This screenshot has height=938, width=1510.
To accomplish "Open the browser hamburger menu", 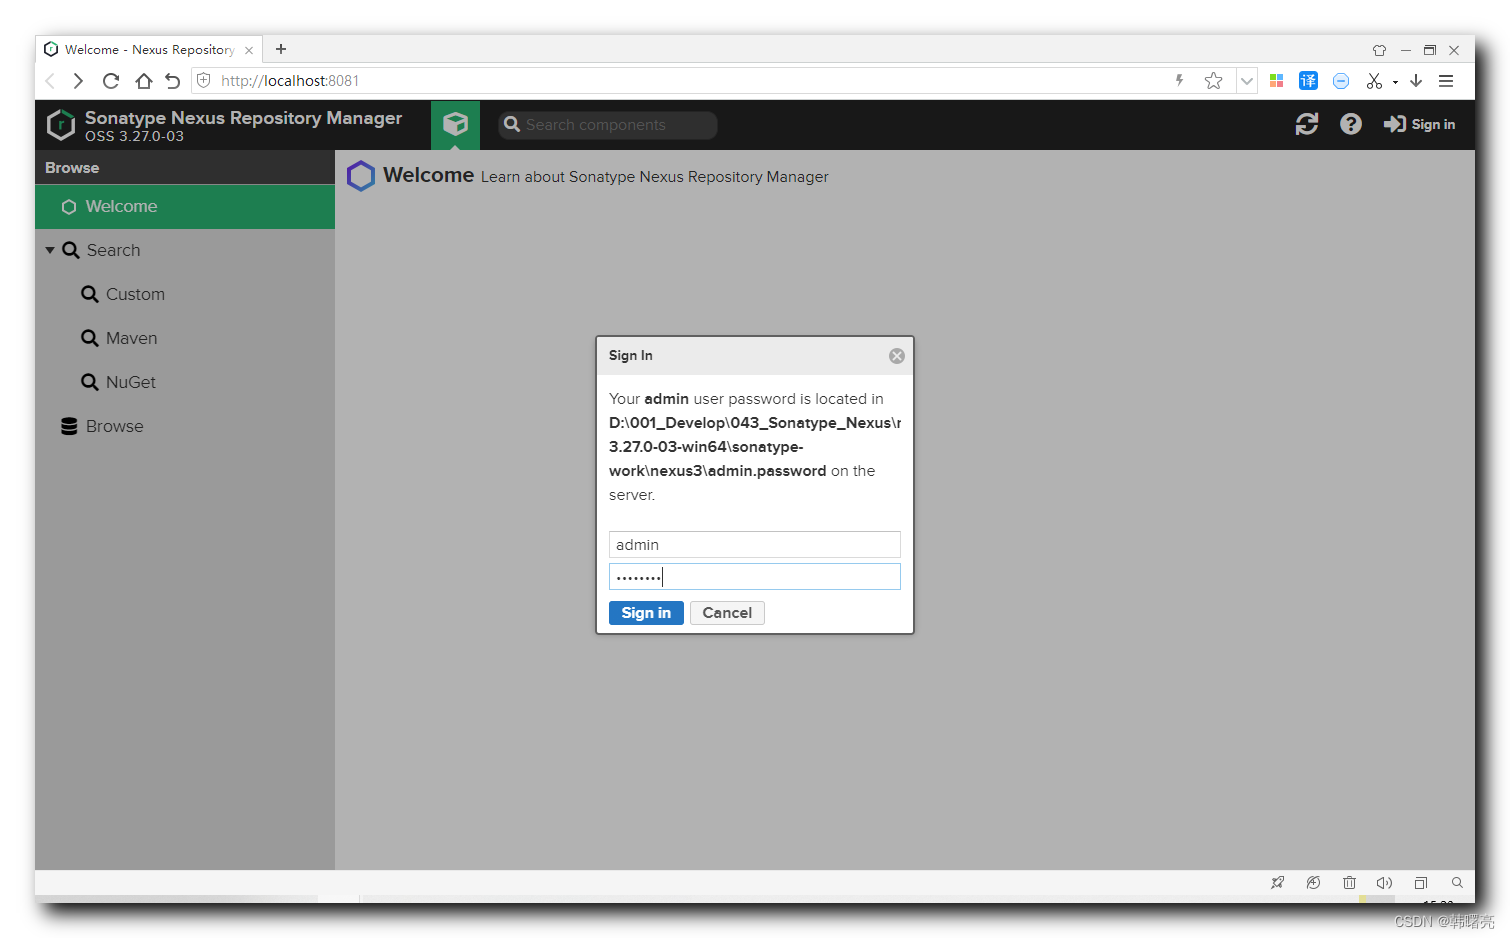I will click(x=1446, y=81).
